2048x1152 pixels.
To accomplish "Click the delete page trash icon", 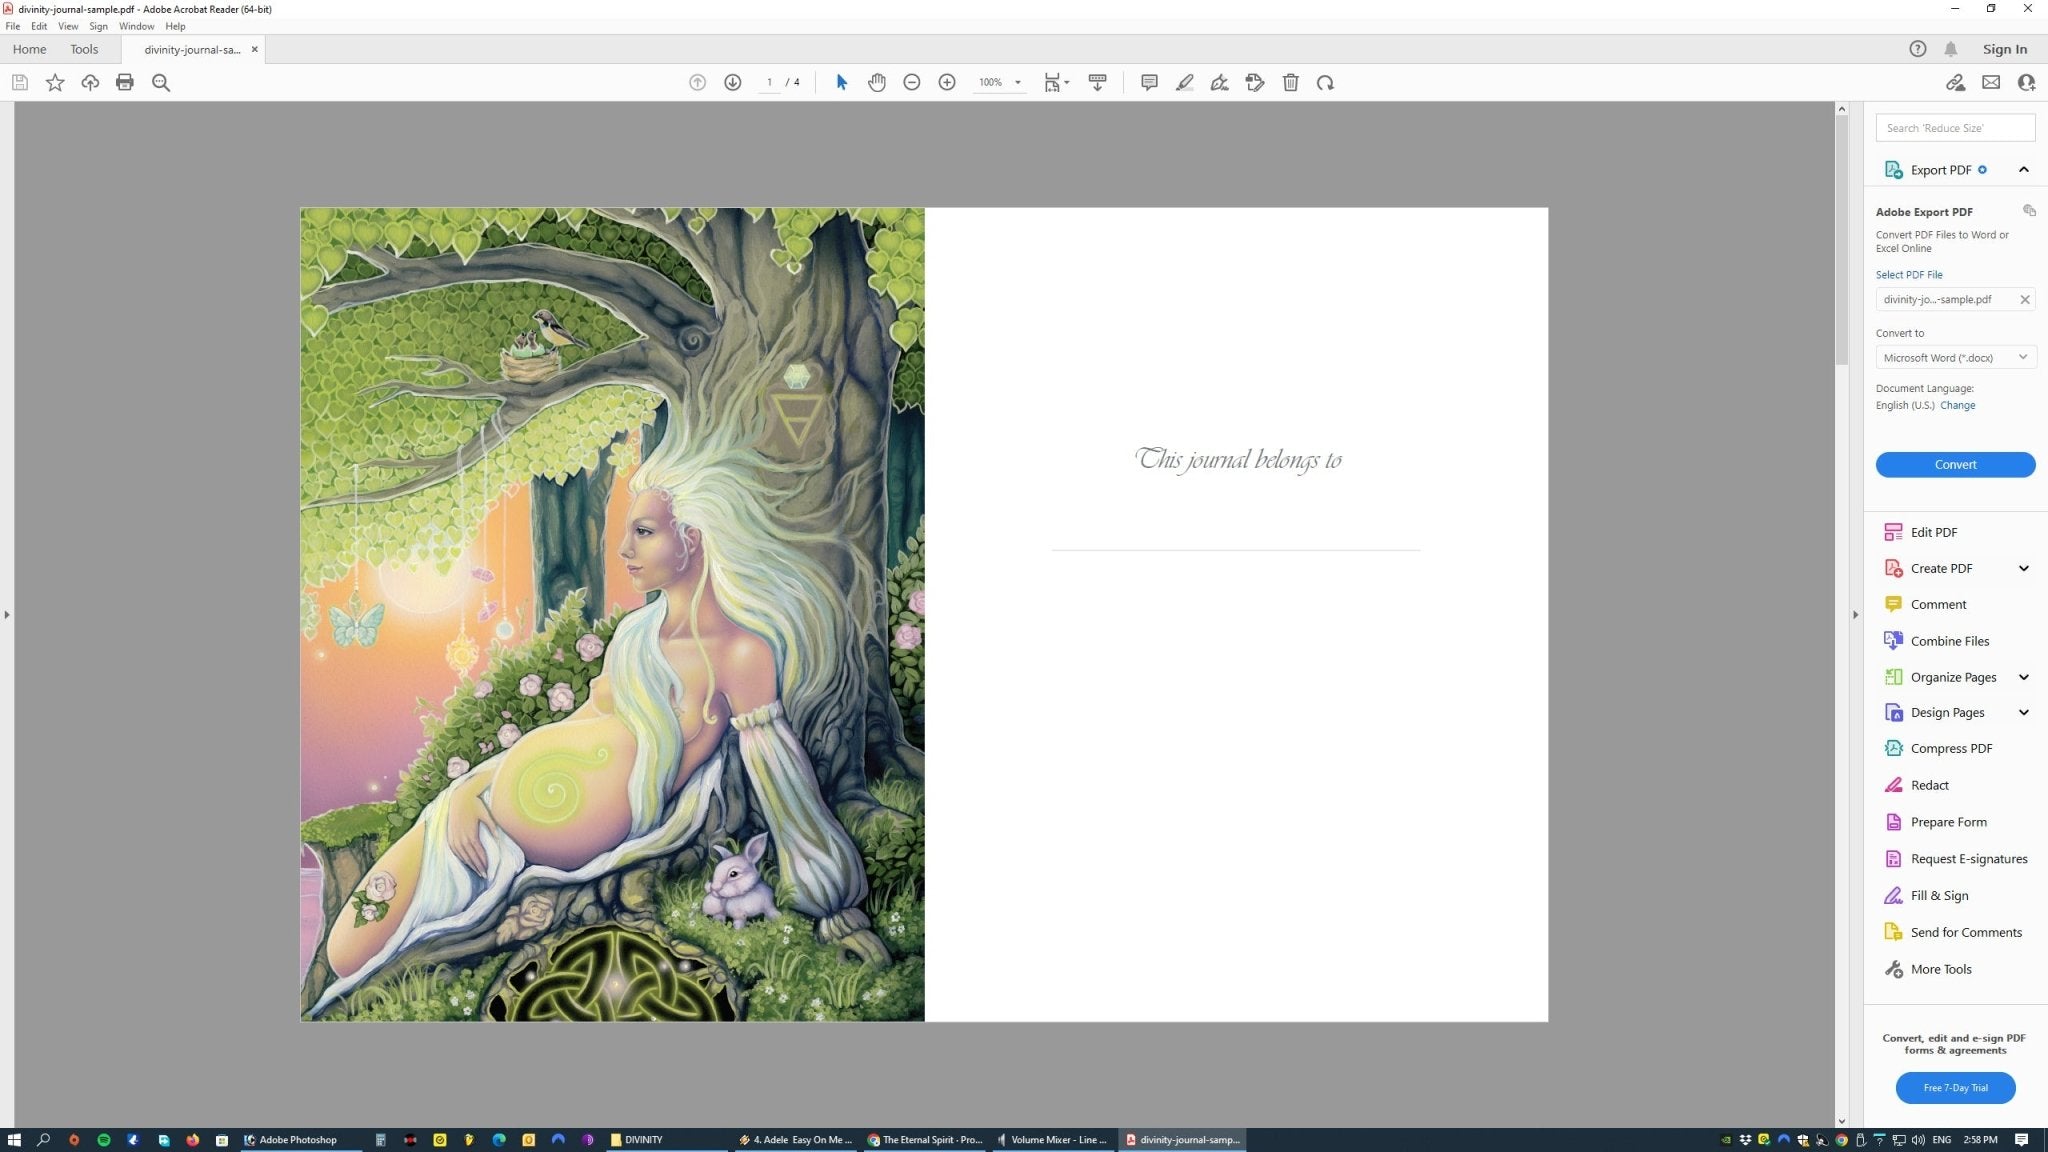I will click(x=1290, y=83).
